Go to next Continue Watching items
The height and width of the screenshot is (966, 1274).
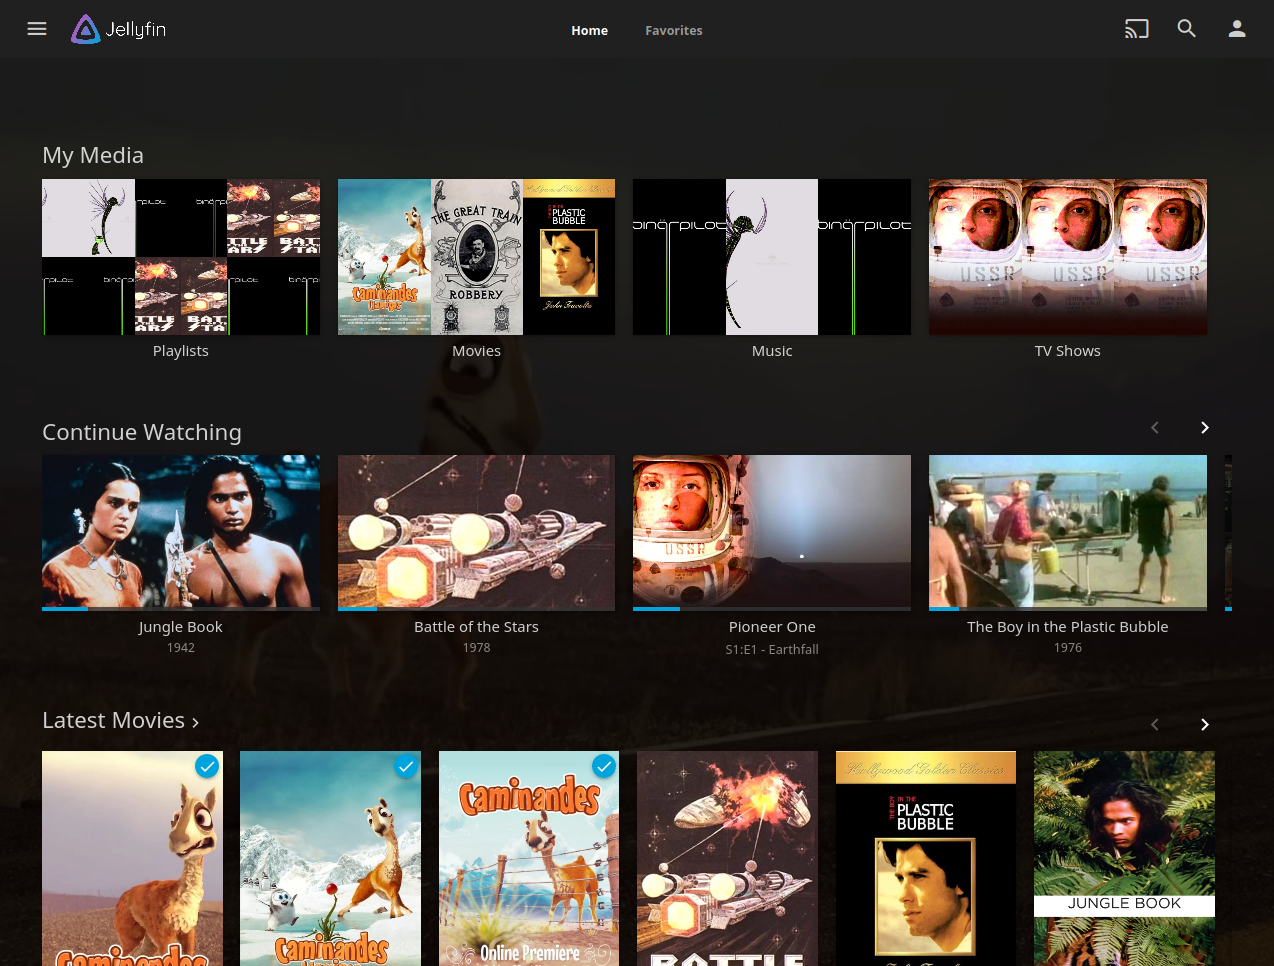coord(1205,428)
